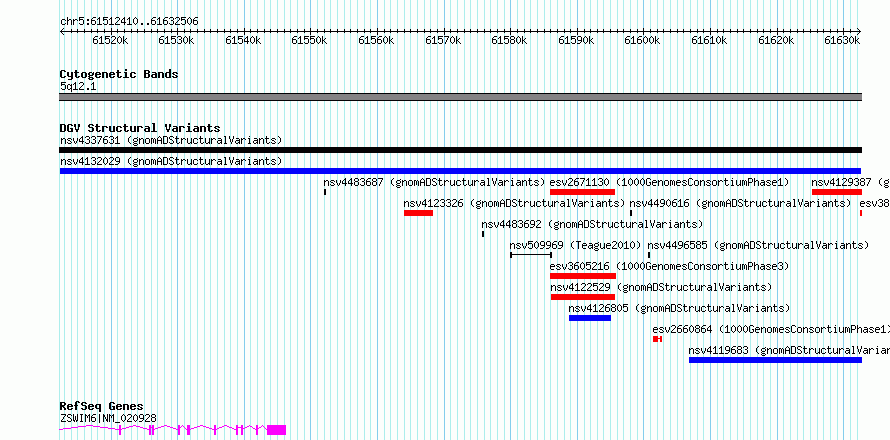The image size is (890, 440).
Task: Select the esv3605216 red bar
Action: [583, 276]
